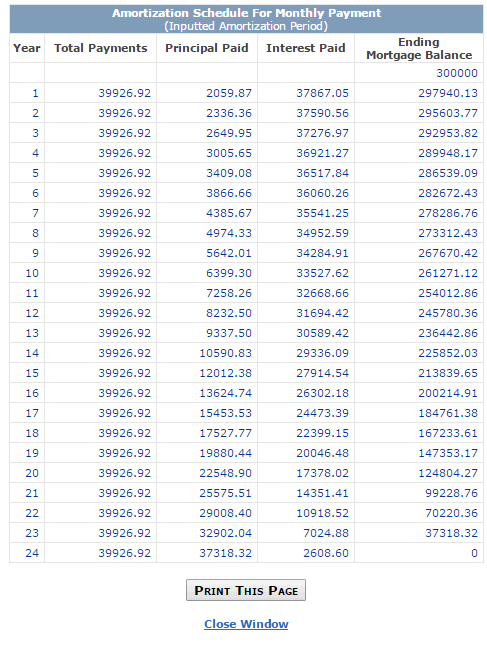487x646 pixels.
Task: Click the Print This Page button
Action: coord(246,590)
